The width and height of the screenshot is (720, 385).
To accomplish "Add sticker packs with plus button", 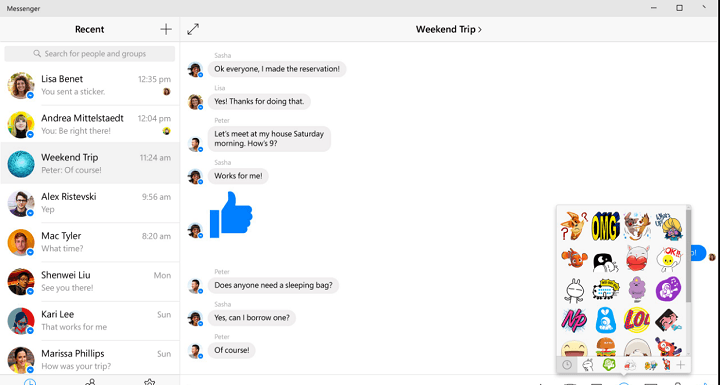I will [x=681, y=365].
